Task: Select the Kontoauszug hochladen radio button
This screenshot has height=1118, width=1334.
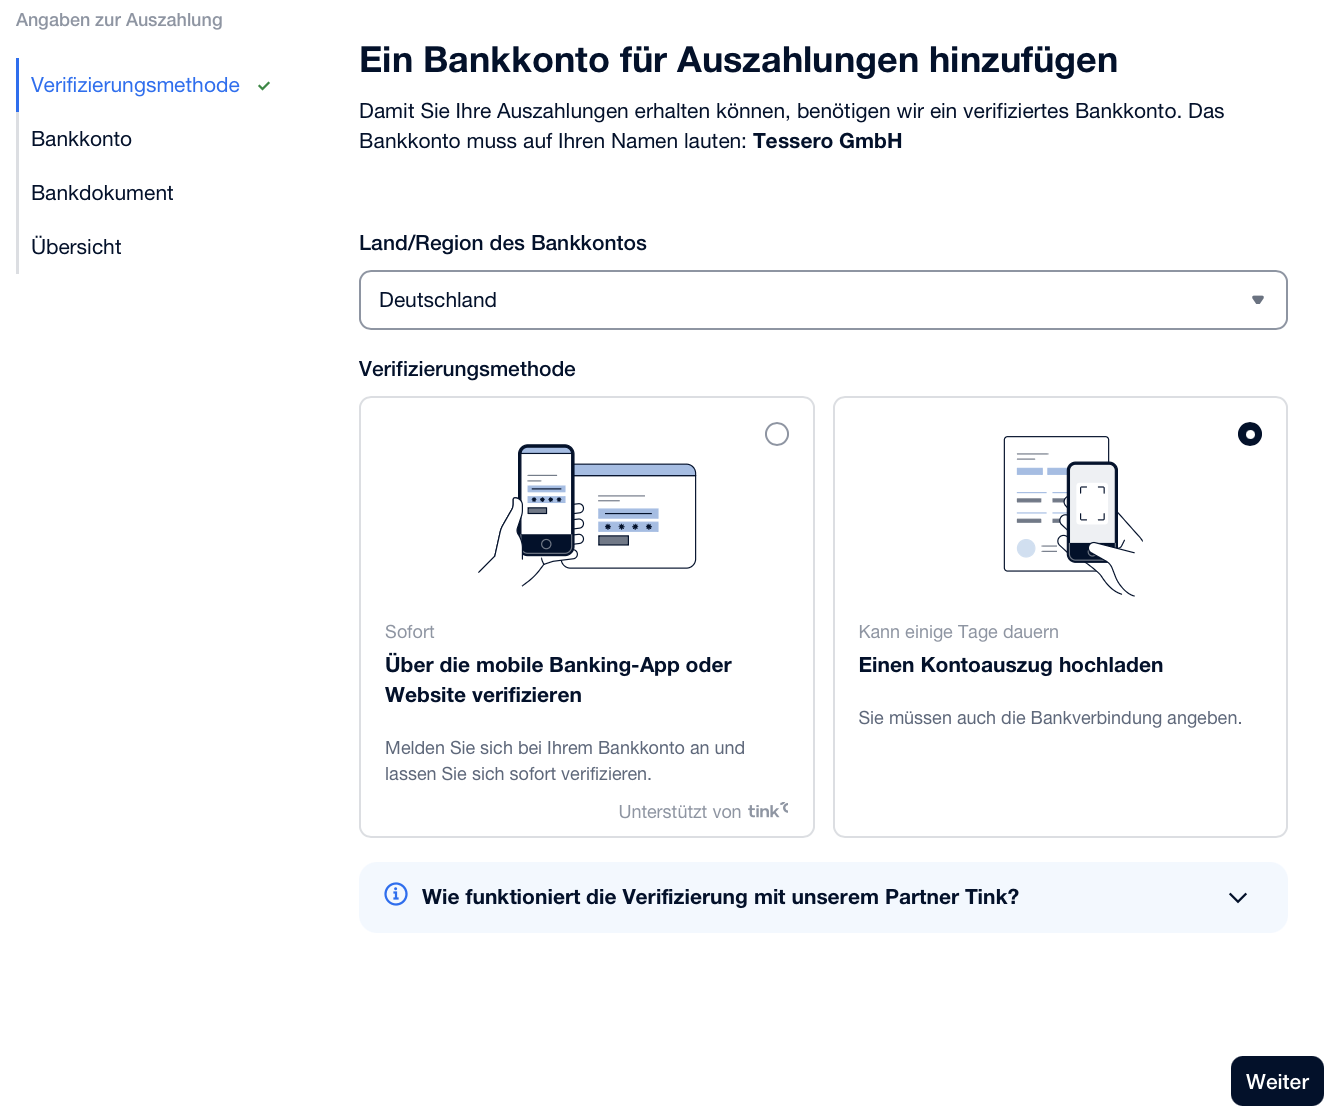Action: (x=1250, y=434)
